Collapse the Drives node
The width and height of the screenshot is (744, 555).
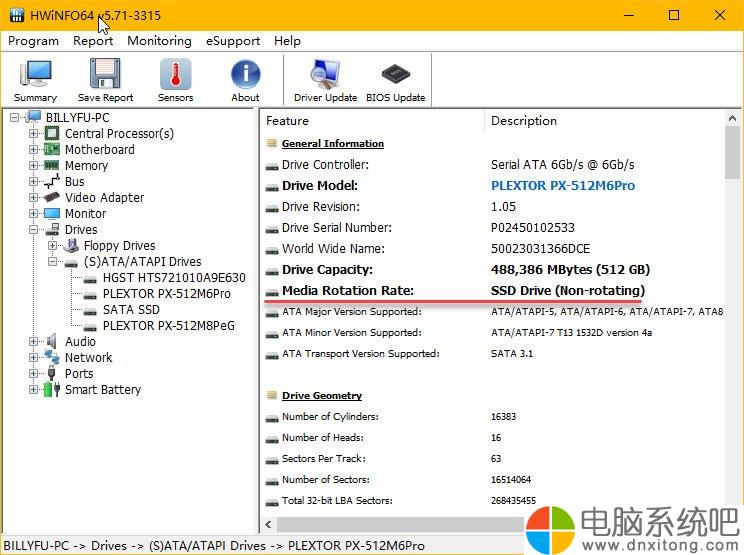(x=33, y=230)
